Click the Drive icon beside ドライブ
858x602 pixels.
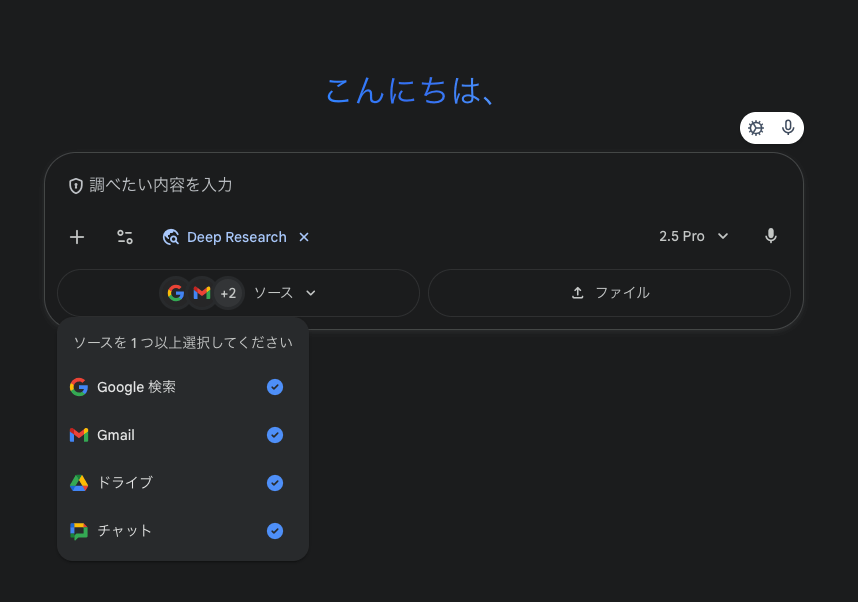pyautogui.click(x=78, y=483)
